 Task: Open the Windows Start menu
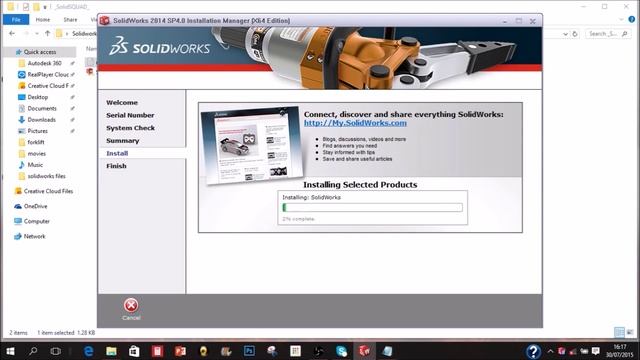(x=10, y=351)
